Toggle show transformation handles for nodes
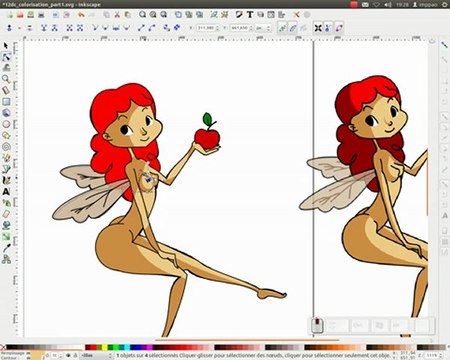 point(318,28)
